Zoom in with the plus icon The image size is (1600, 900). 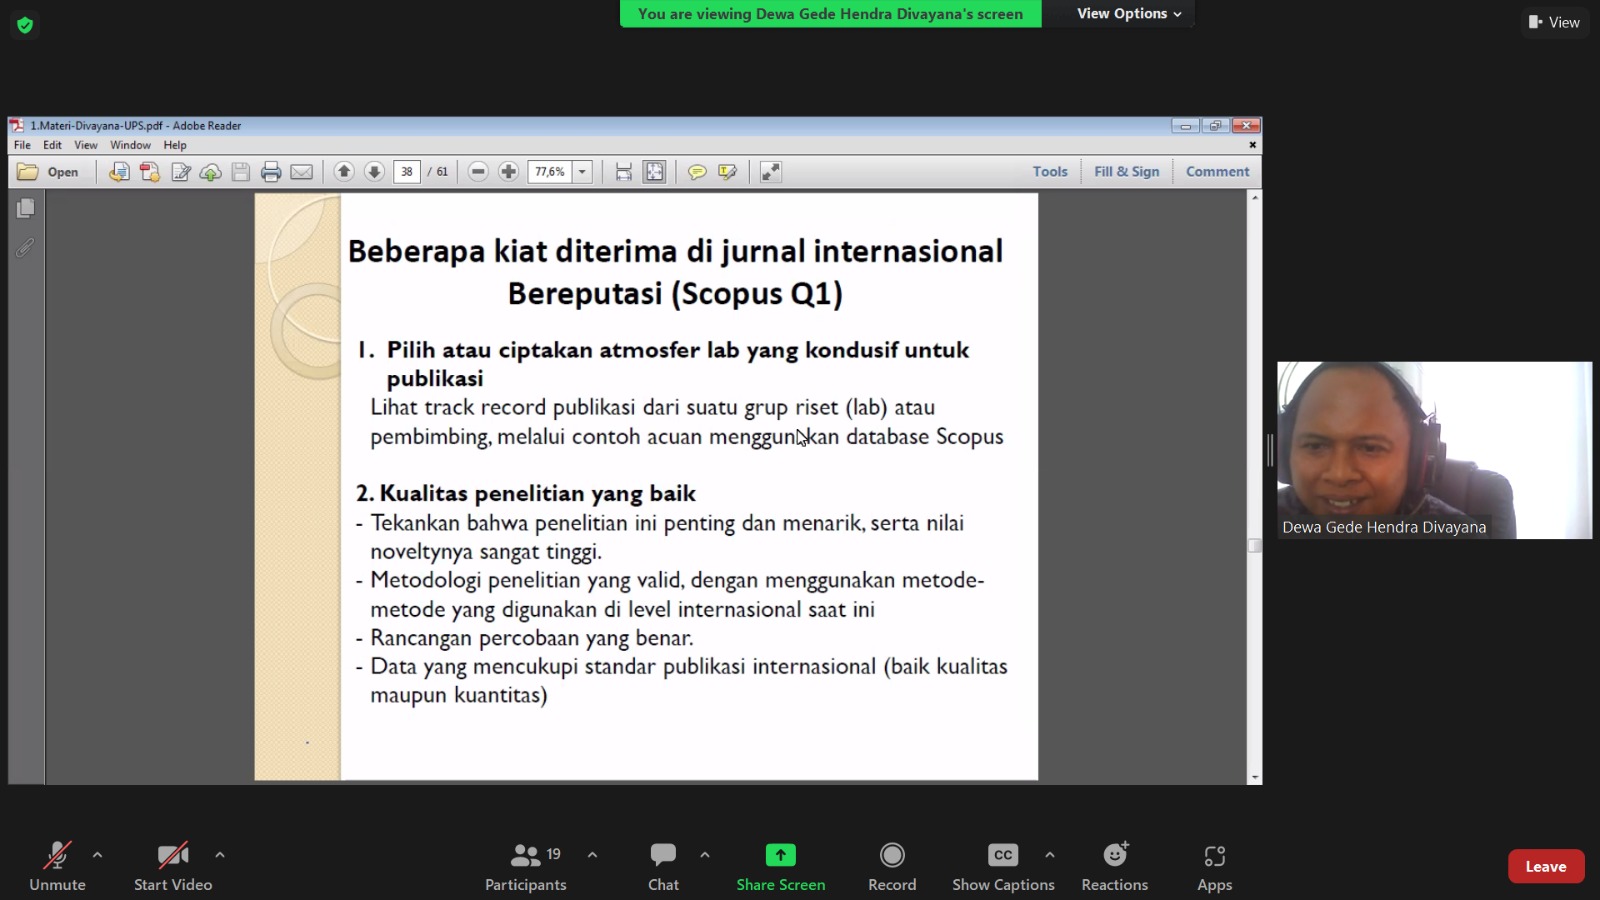point(508,172)
